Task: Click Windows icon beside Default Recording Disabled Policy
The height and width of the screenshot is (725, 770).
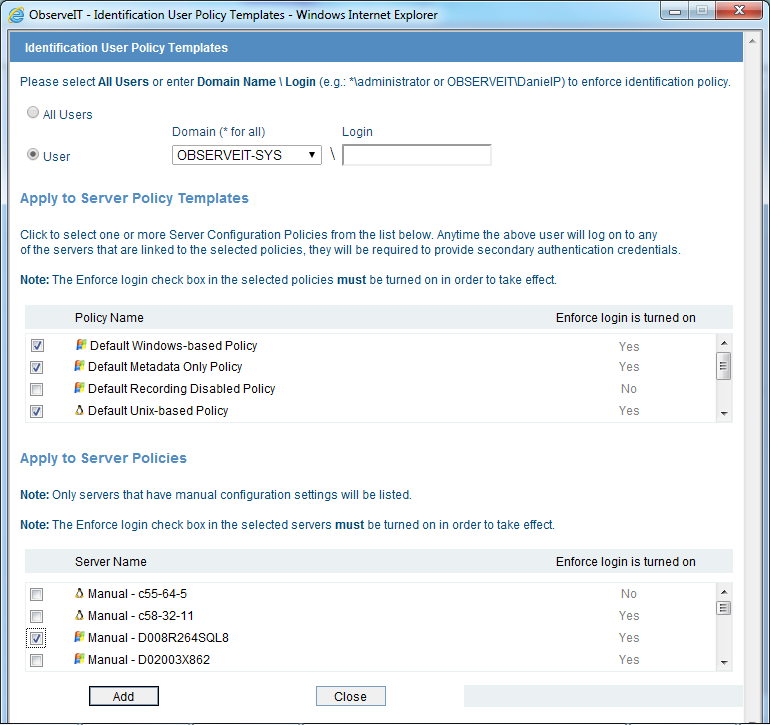Action: coord(80,389)
